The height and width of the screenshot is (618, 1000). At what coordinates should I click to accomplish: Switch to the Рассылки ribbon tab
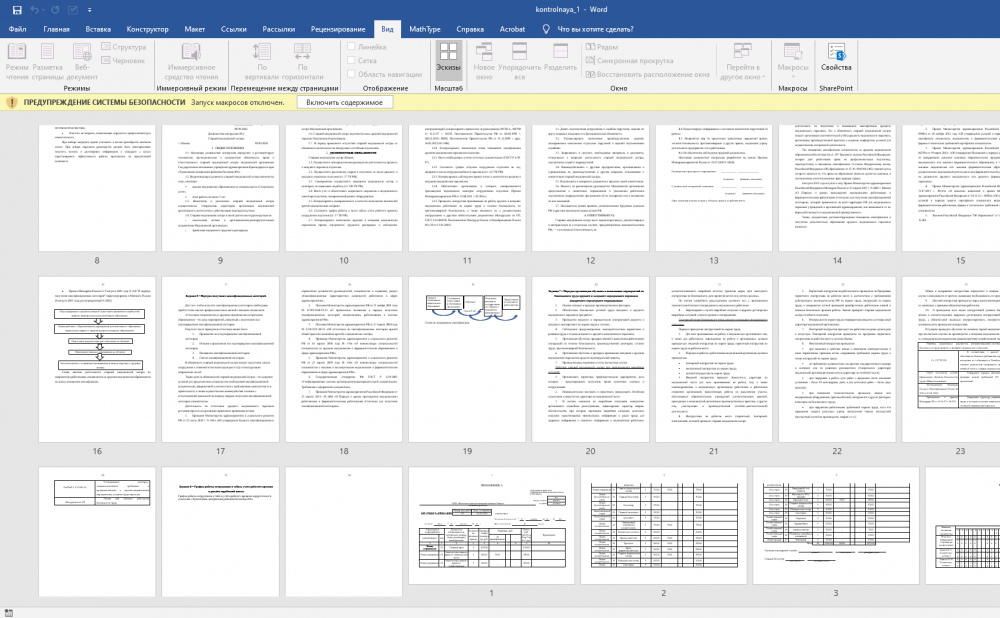(x=279, y=29)
